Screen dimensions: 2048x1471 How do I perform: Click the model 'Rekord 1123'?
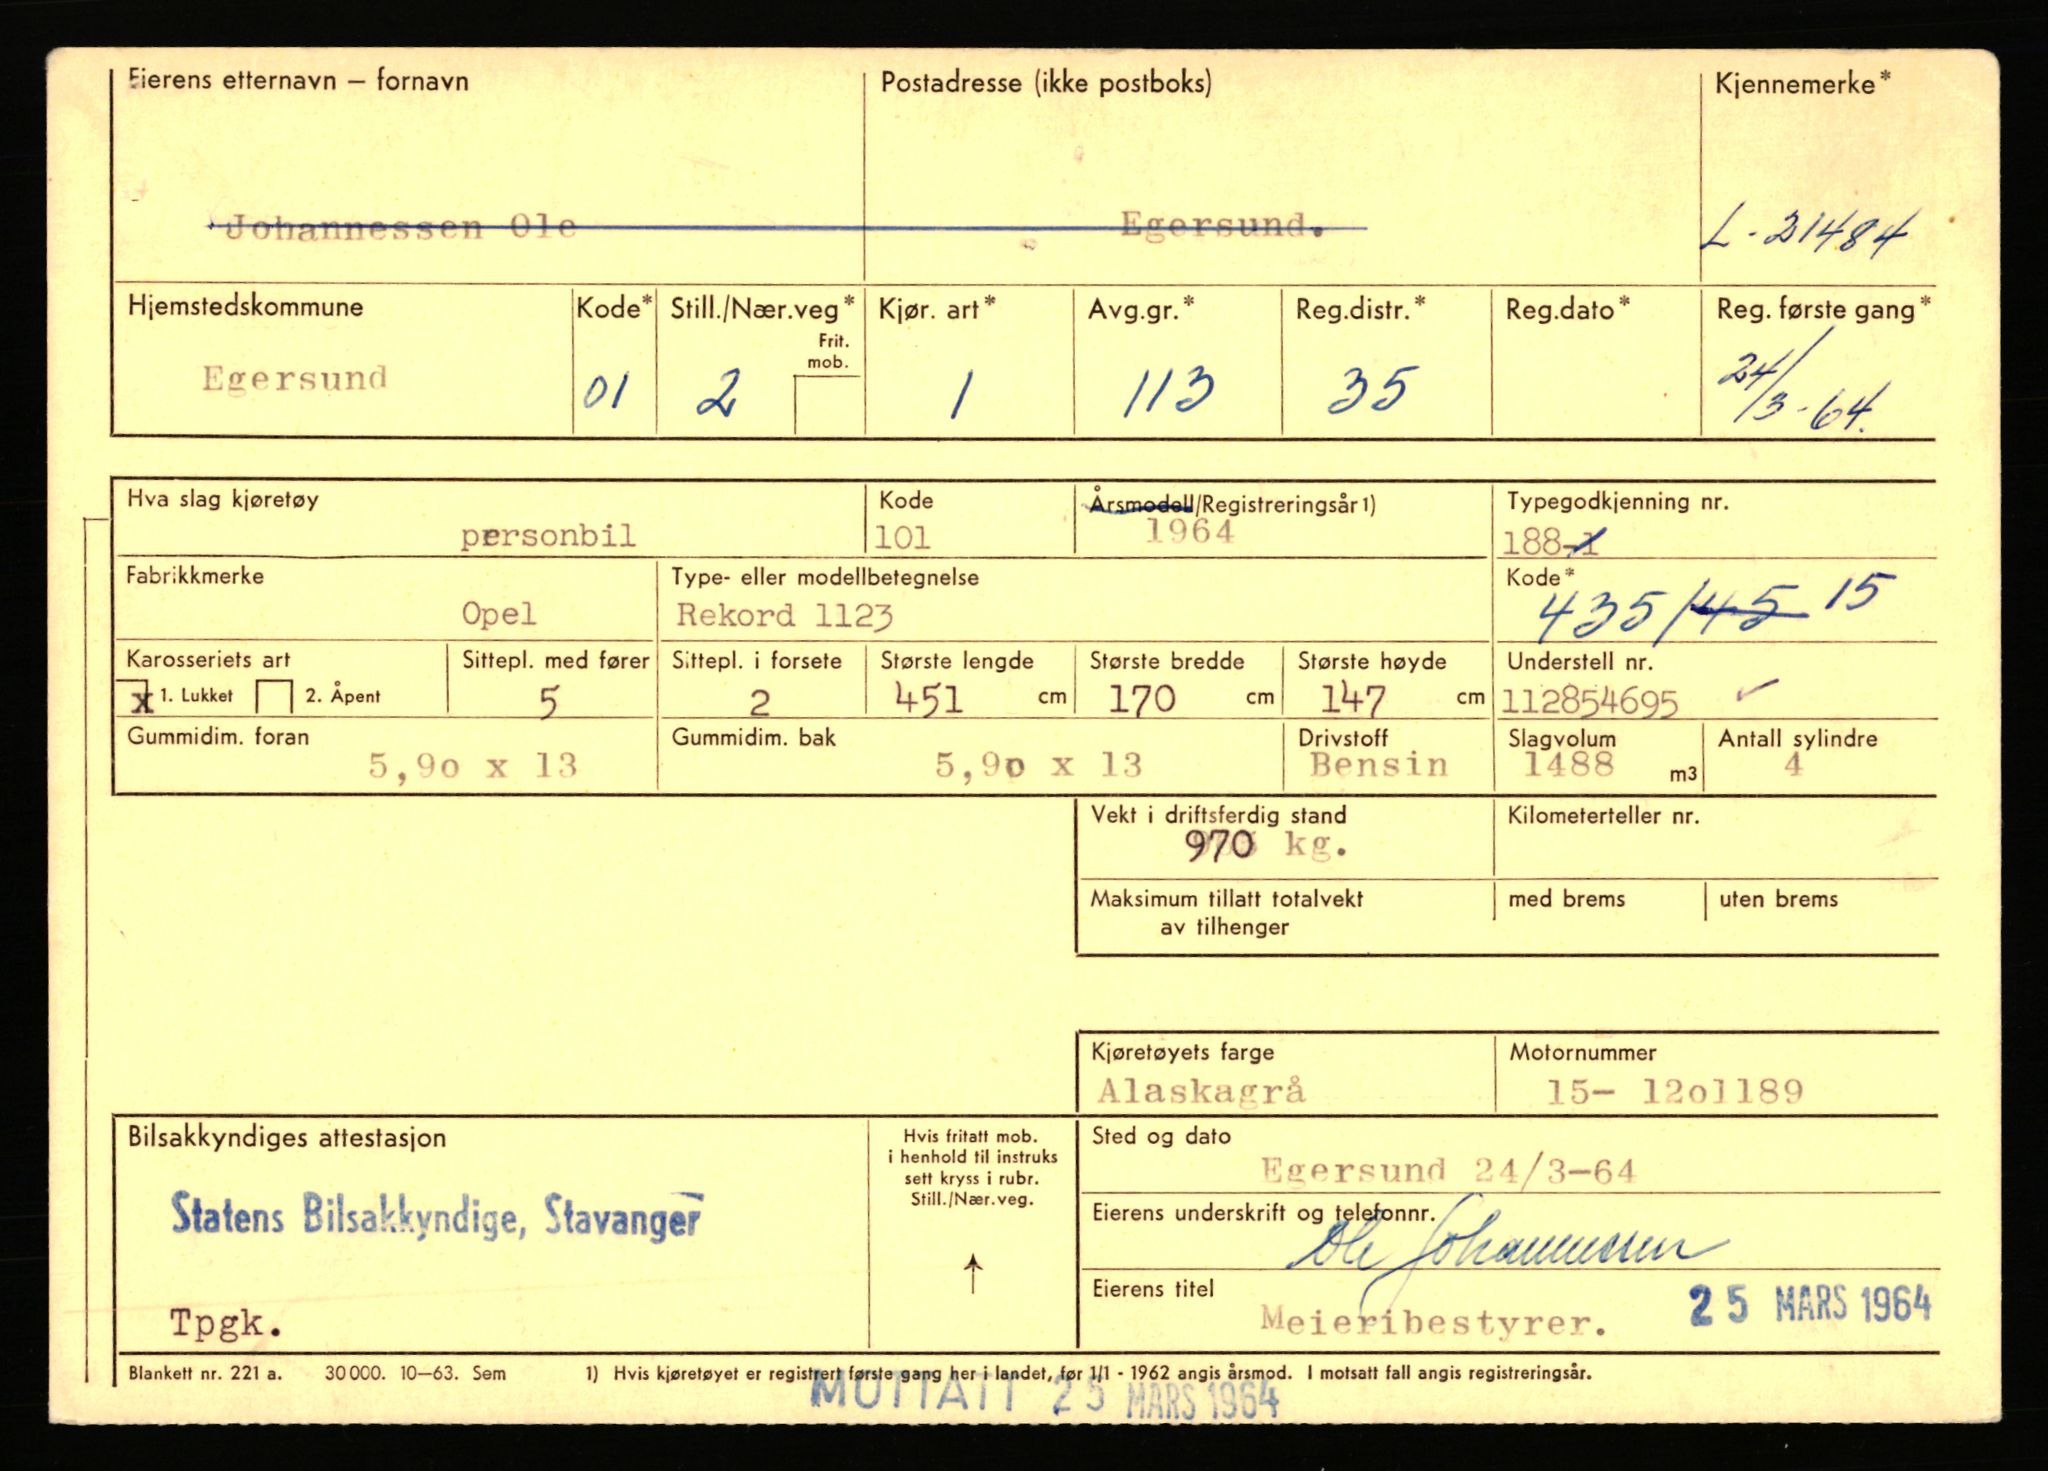[785, 614]
